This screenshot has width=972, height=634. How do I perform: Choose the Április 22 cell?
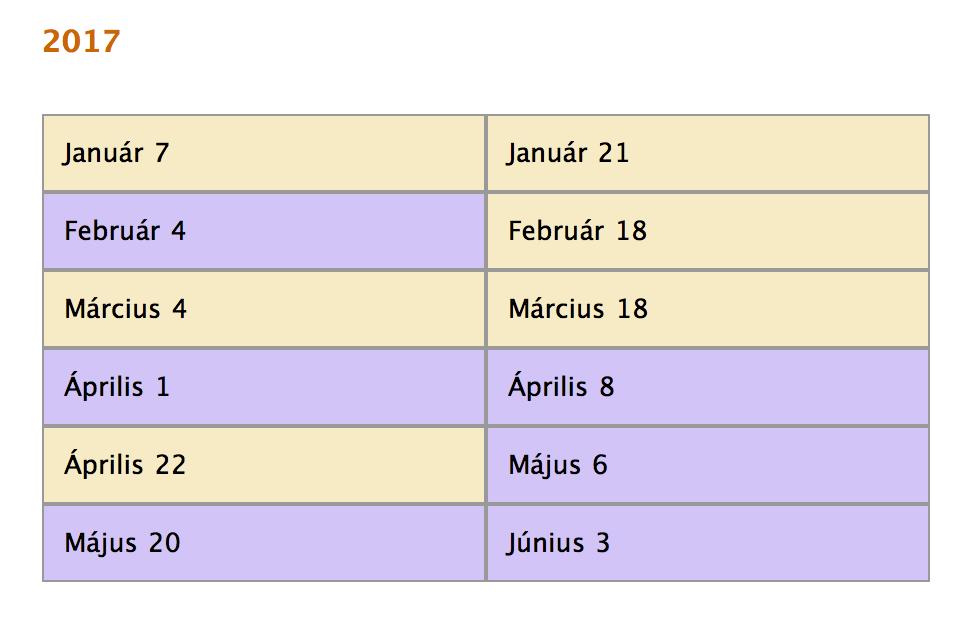click(264, 465)
